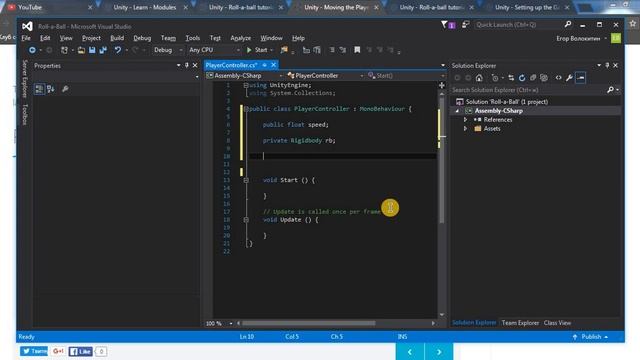Open Properties wrench in Solution Explorer toolbar
This screenshot has height=360, width=640.
(x=569, y=78)
